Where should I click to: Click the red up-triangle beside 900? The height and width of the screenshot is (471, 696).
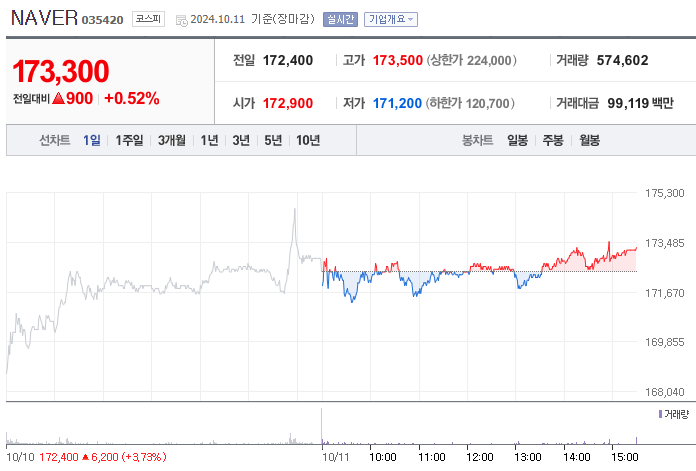click(59, 98)
